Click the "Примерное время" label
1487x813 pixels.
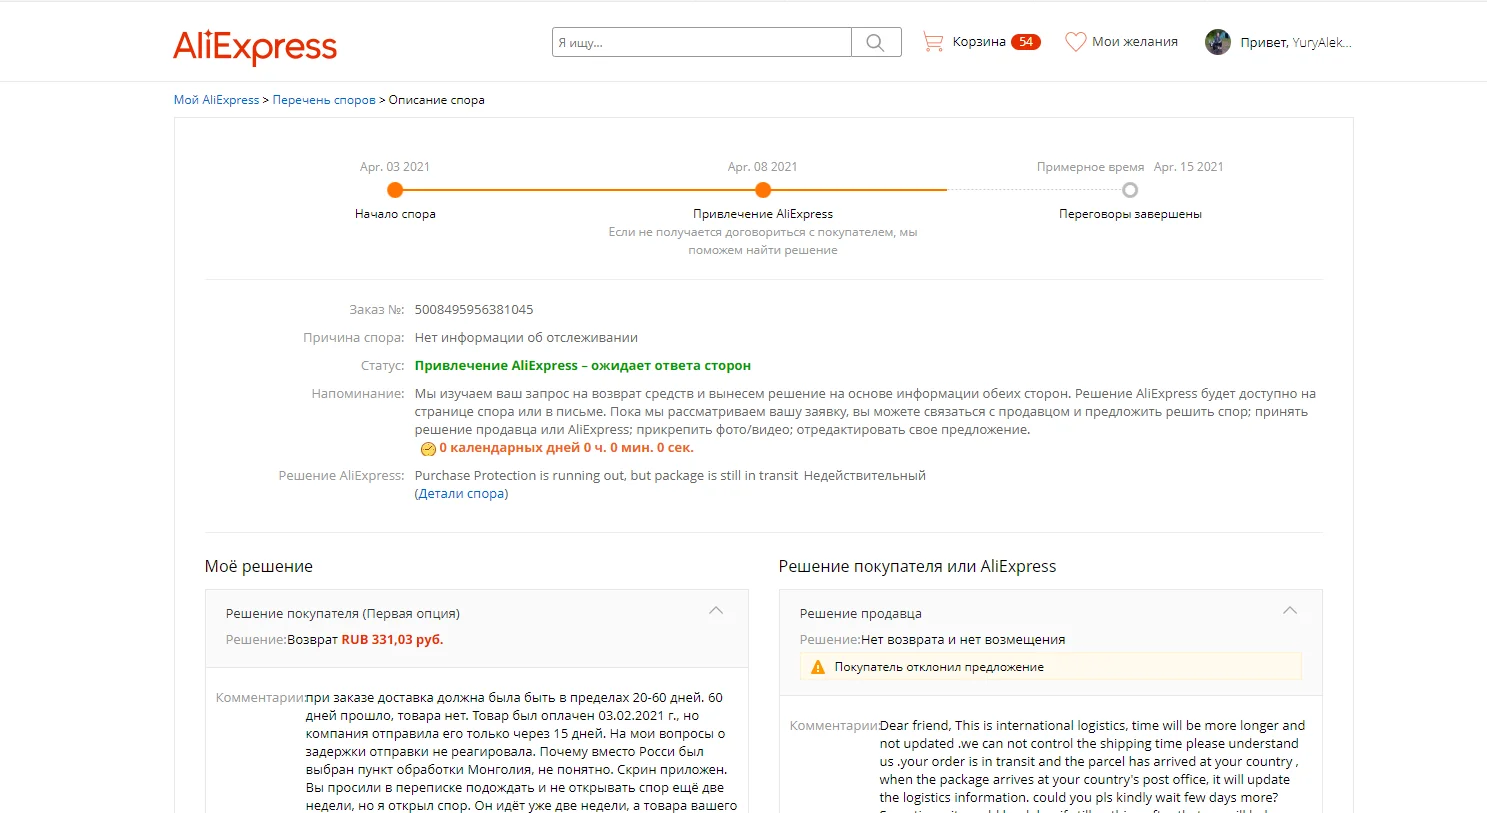pos(1090,167)
